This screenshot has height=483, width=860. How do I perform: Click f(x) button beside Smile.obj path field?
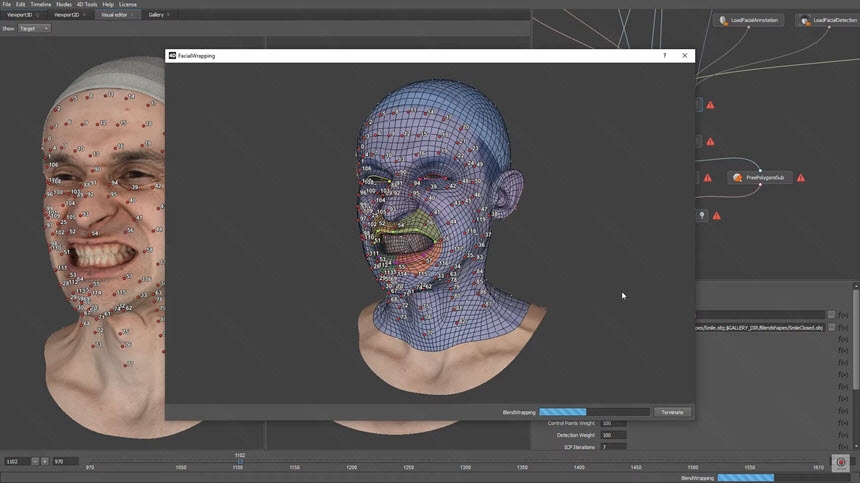(x=843, y=328)
